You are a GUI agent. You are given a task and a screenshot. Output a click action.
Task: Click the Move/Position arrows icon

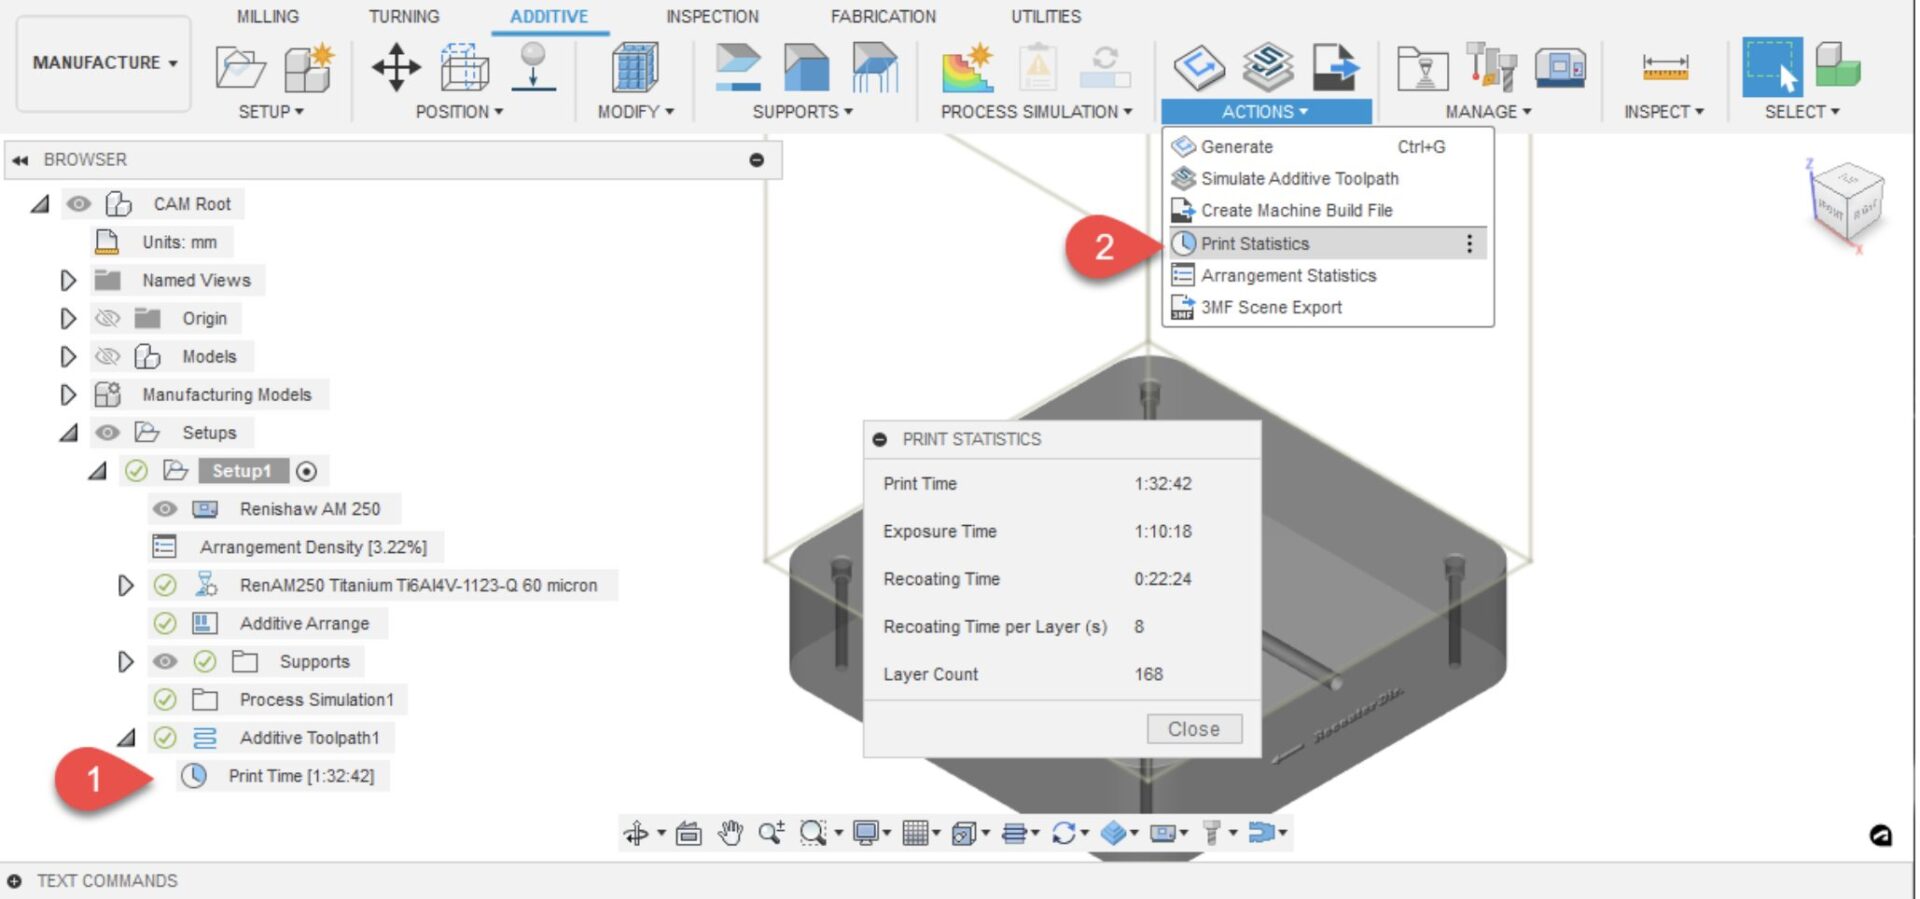point(396,68)
